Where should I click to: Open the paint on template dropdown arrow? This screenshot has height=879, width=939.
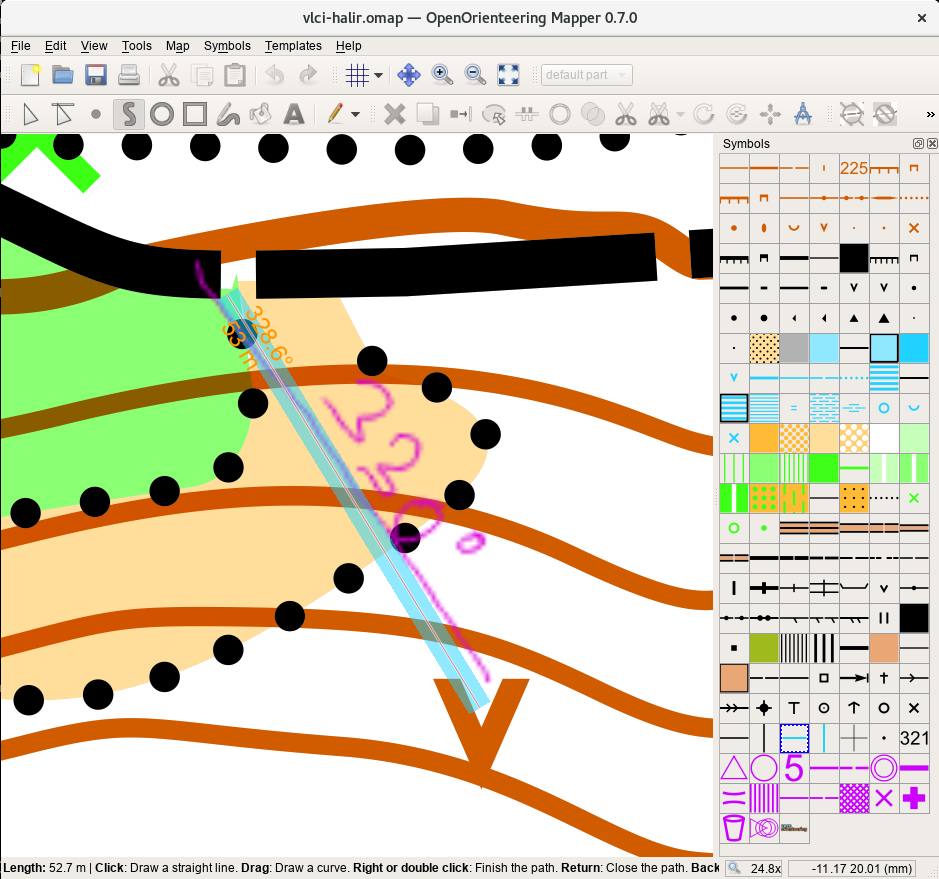click(x=356, y=114)
